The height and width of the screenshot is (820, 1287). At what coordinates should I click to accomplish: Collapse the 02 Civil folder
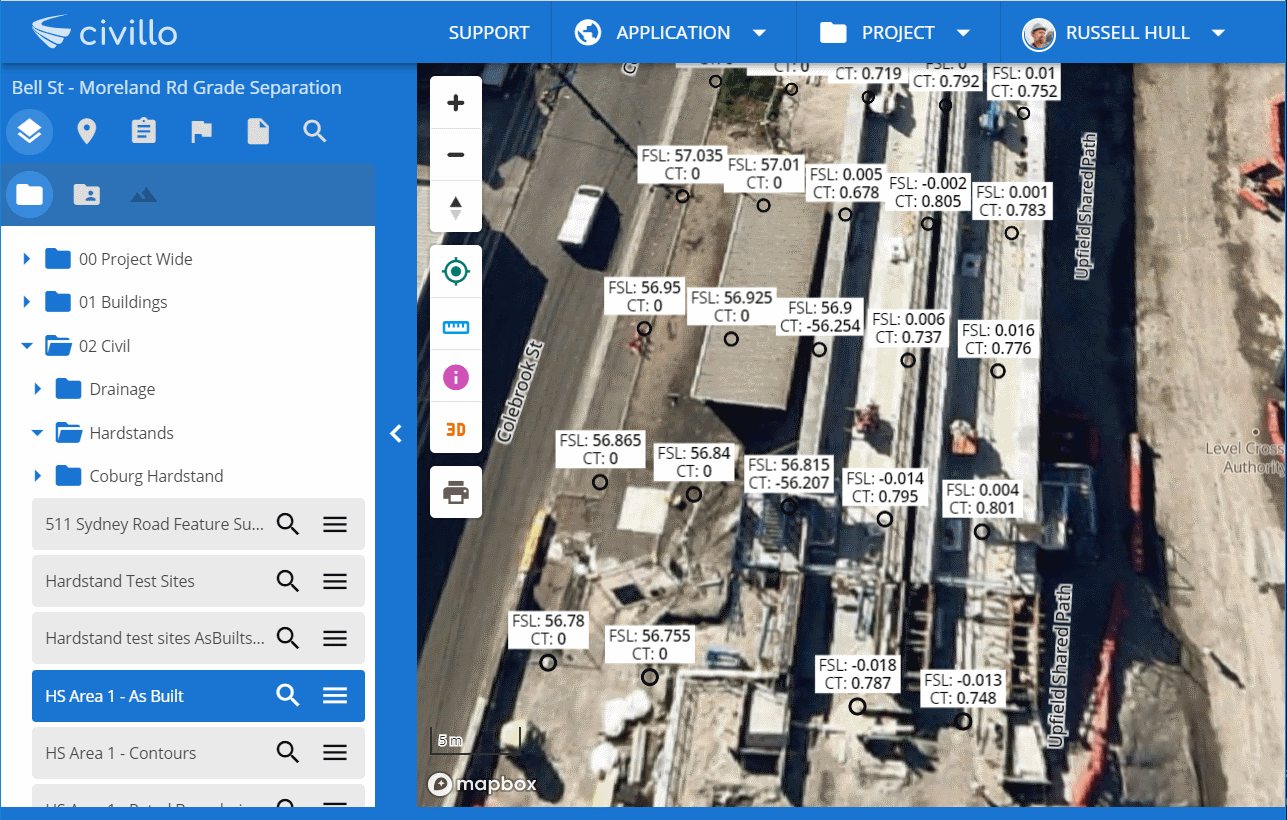click(x=27, y=346)
